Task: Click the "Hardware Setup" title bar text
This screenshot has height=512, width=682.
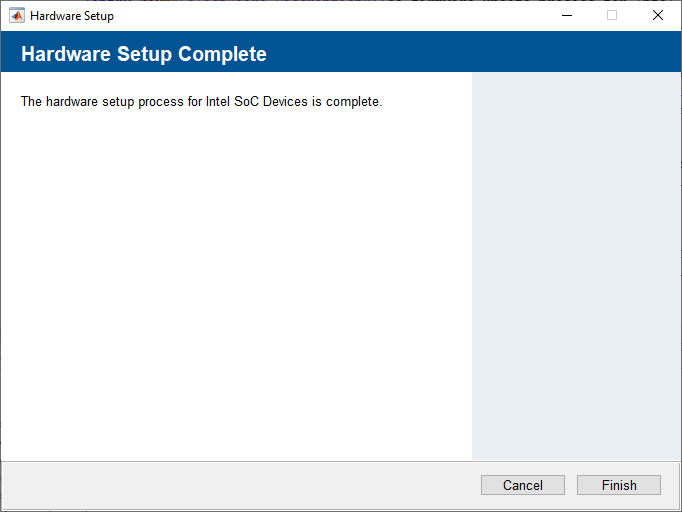Action: click(72, 16)
